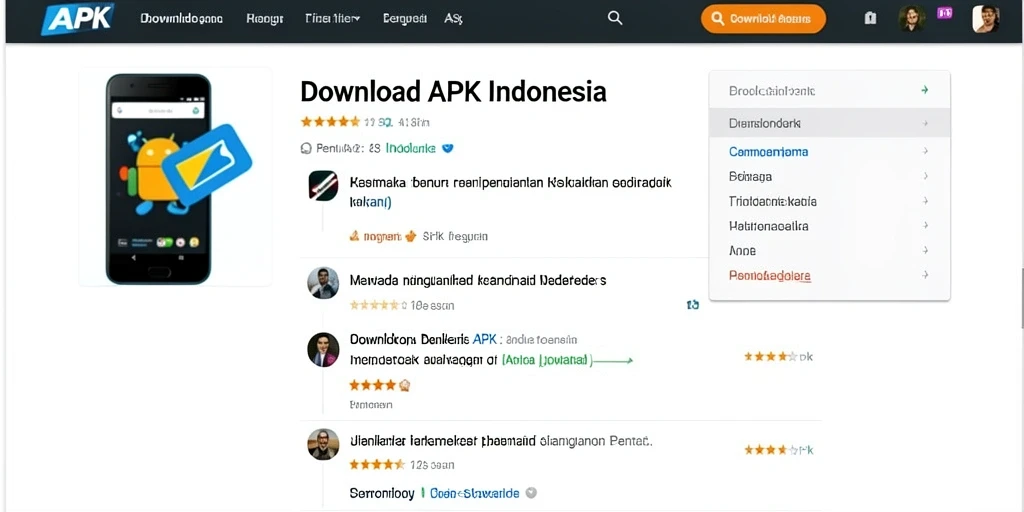Click the phone app preview thumbnail
This screenshot has width=1024, height=512.
click(175, 177)
